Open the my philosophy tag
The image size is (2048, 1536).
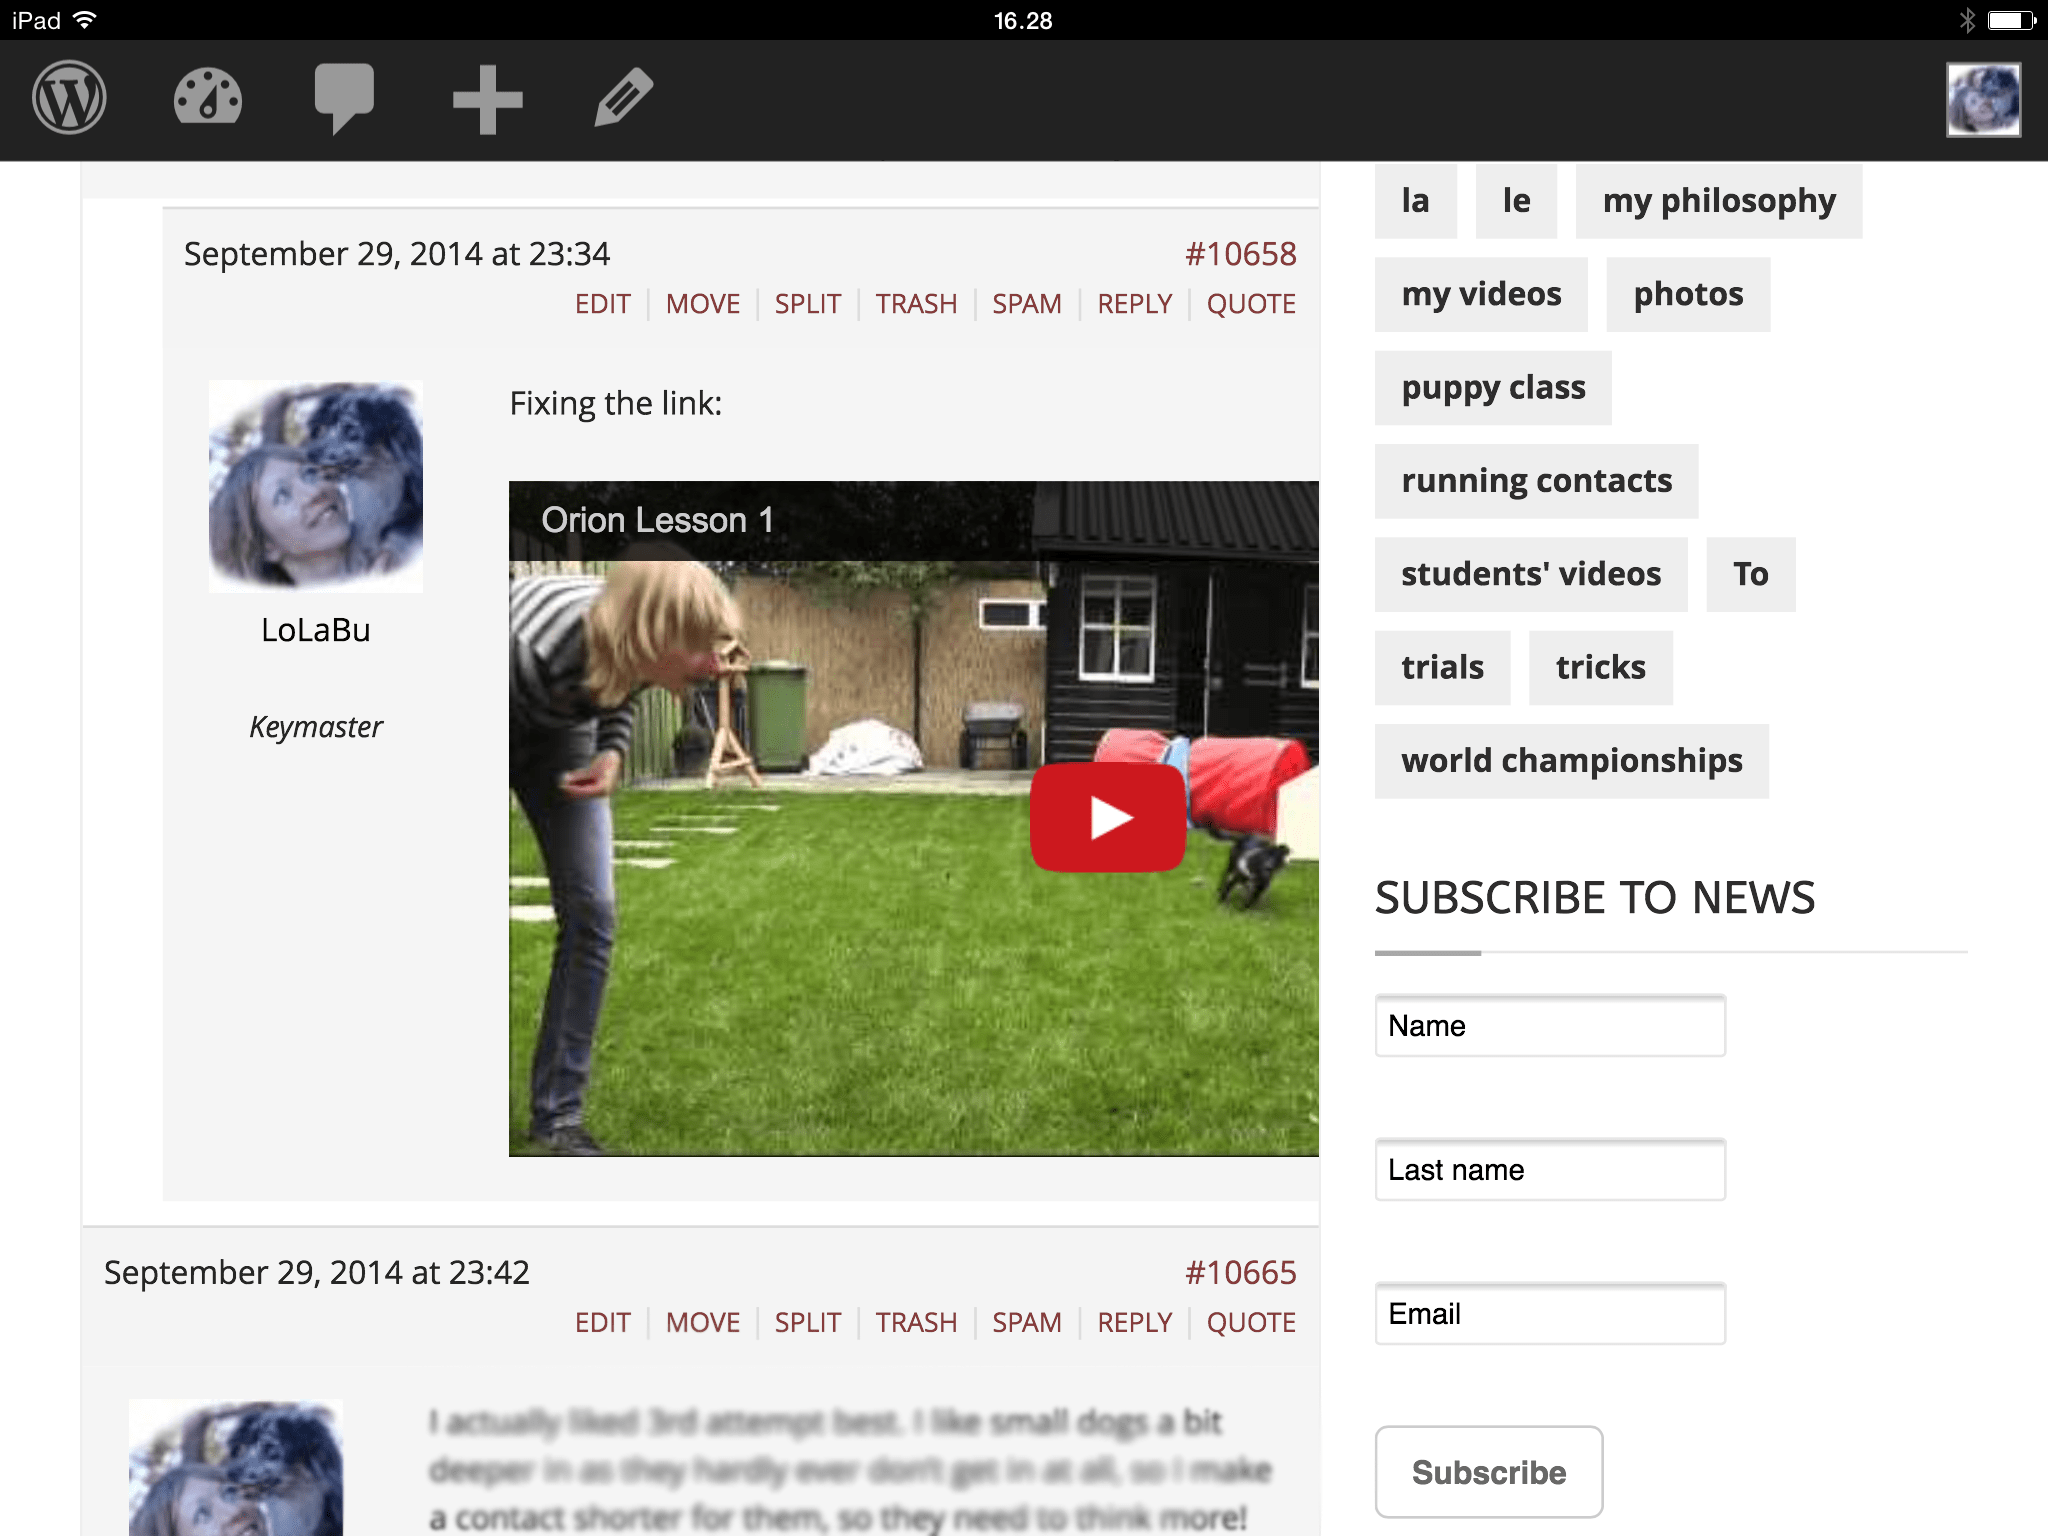(1719, 201)
